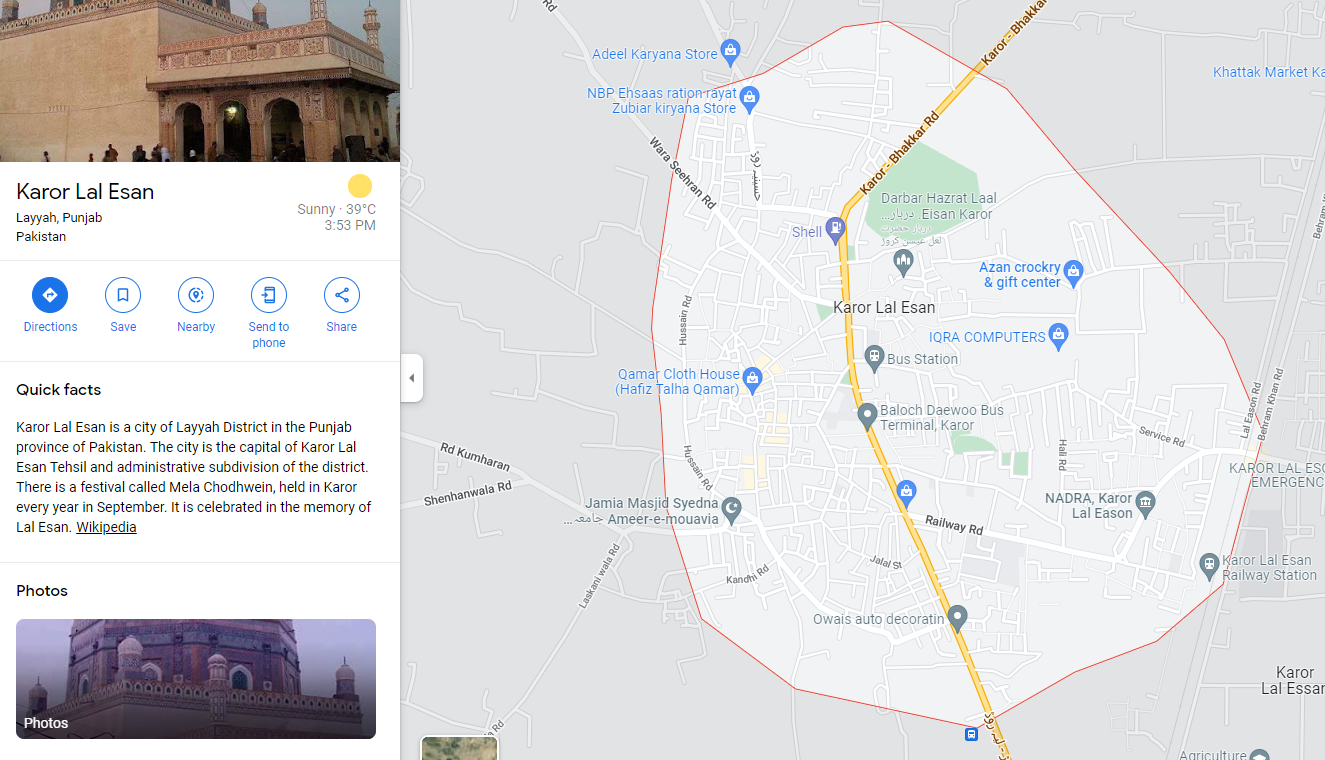This screenshot has width=1325, height=760.
Task: Select the Owais auto decoratin pin
Action: [957, 617]
